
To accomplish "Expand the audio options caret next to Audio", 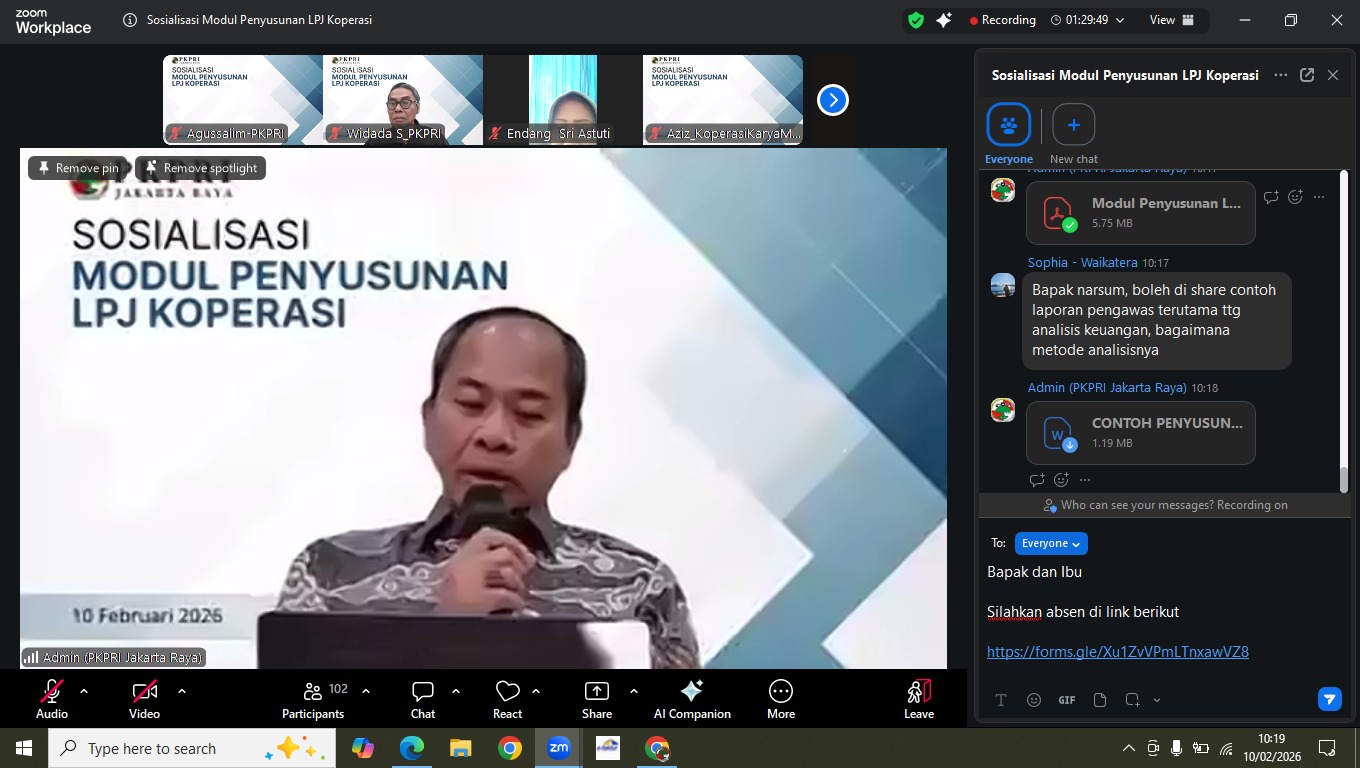I will 84,691.
